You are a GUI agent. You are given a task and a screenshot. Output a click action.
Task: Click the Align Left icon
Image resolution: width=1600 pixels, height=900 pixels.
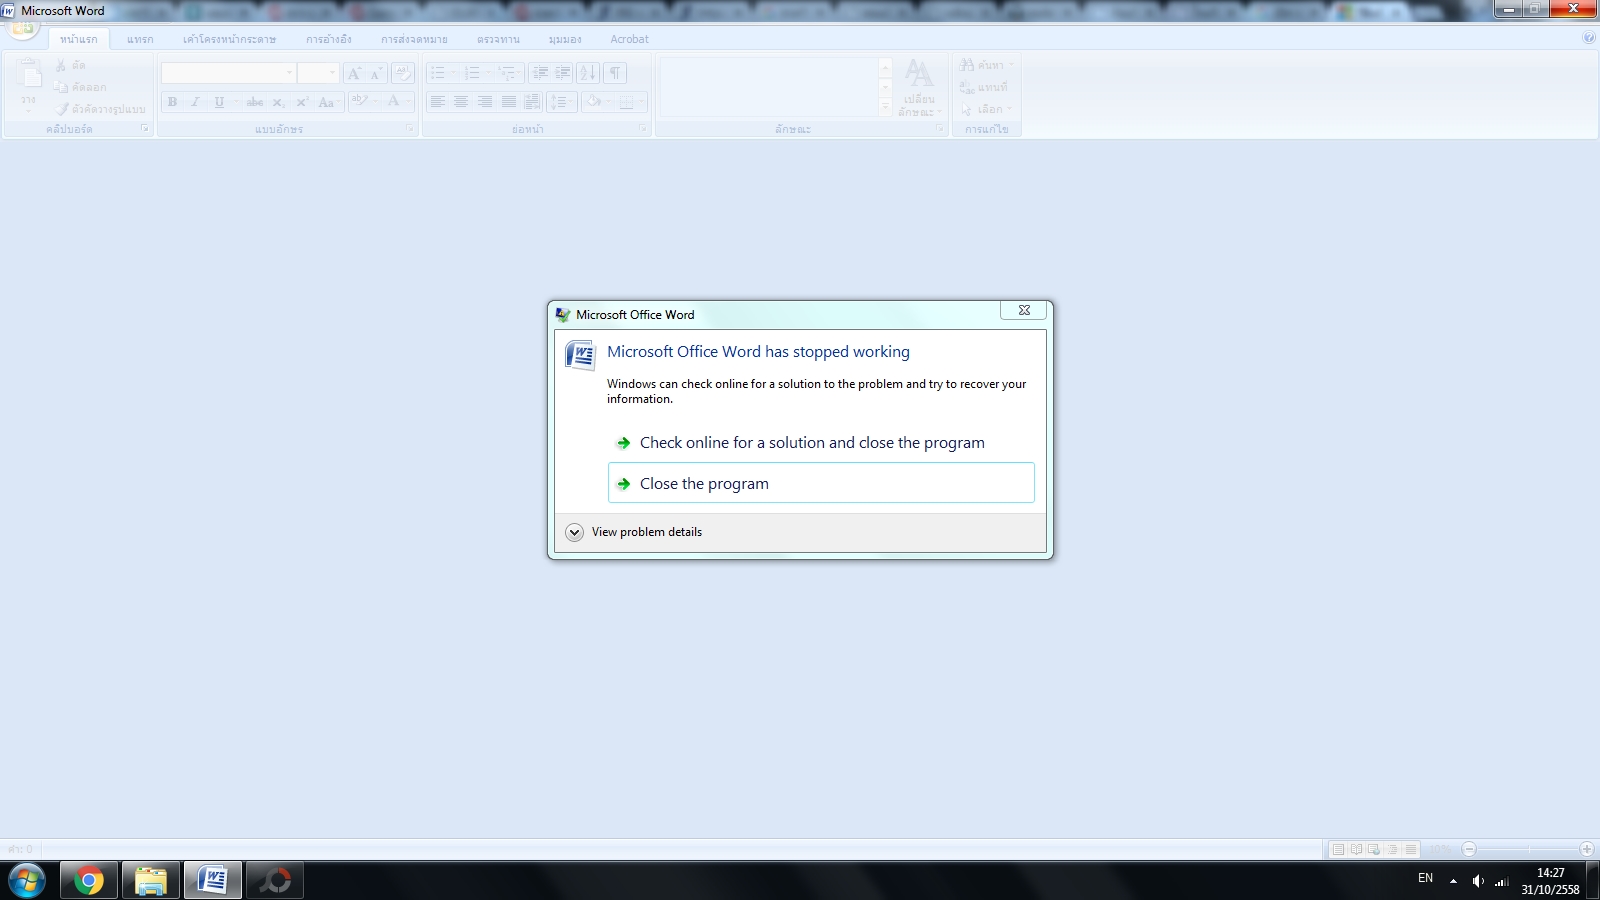[437, 102]
